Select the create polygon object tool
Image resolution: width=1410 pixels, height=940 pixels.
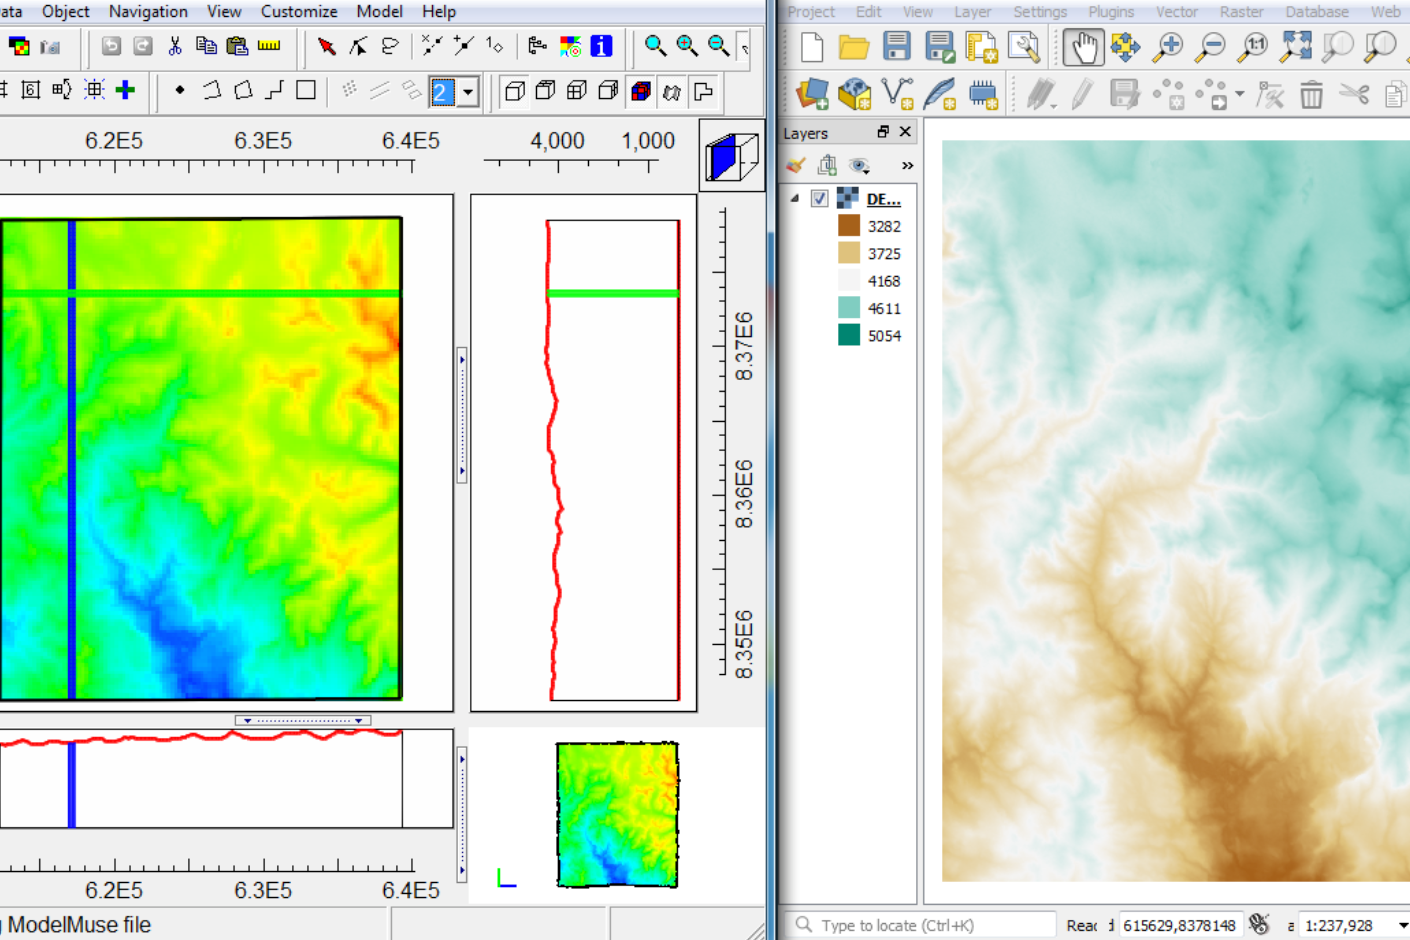point(243,91)
